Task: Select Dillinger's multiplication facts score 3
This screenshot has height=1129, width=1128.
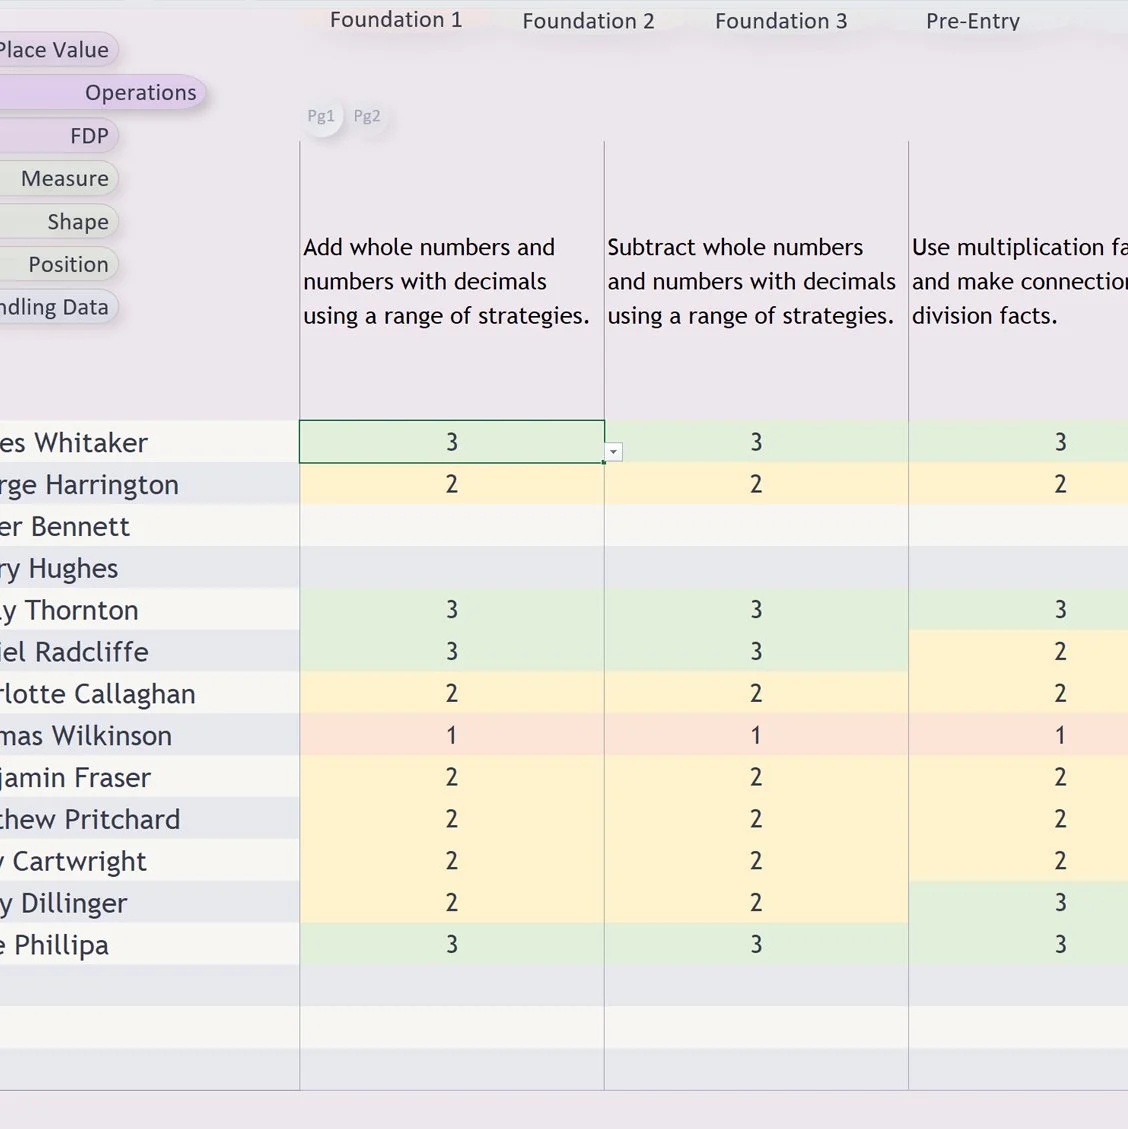Action: [x=1019, y=901]
